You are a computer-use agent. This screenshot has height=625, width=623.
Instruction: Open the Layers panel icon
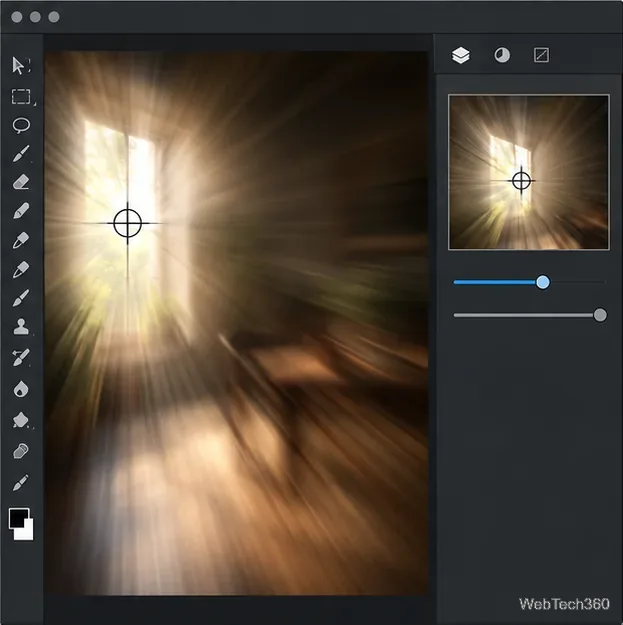(461, 55)
